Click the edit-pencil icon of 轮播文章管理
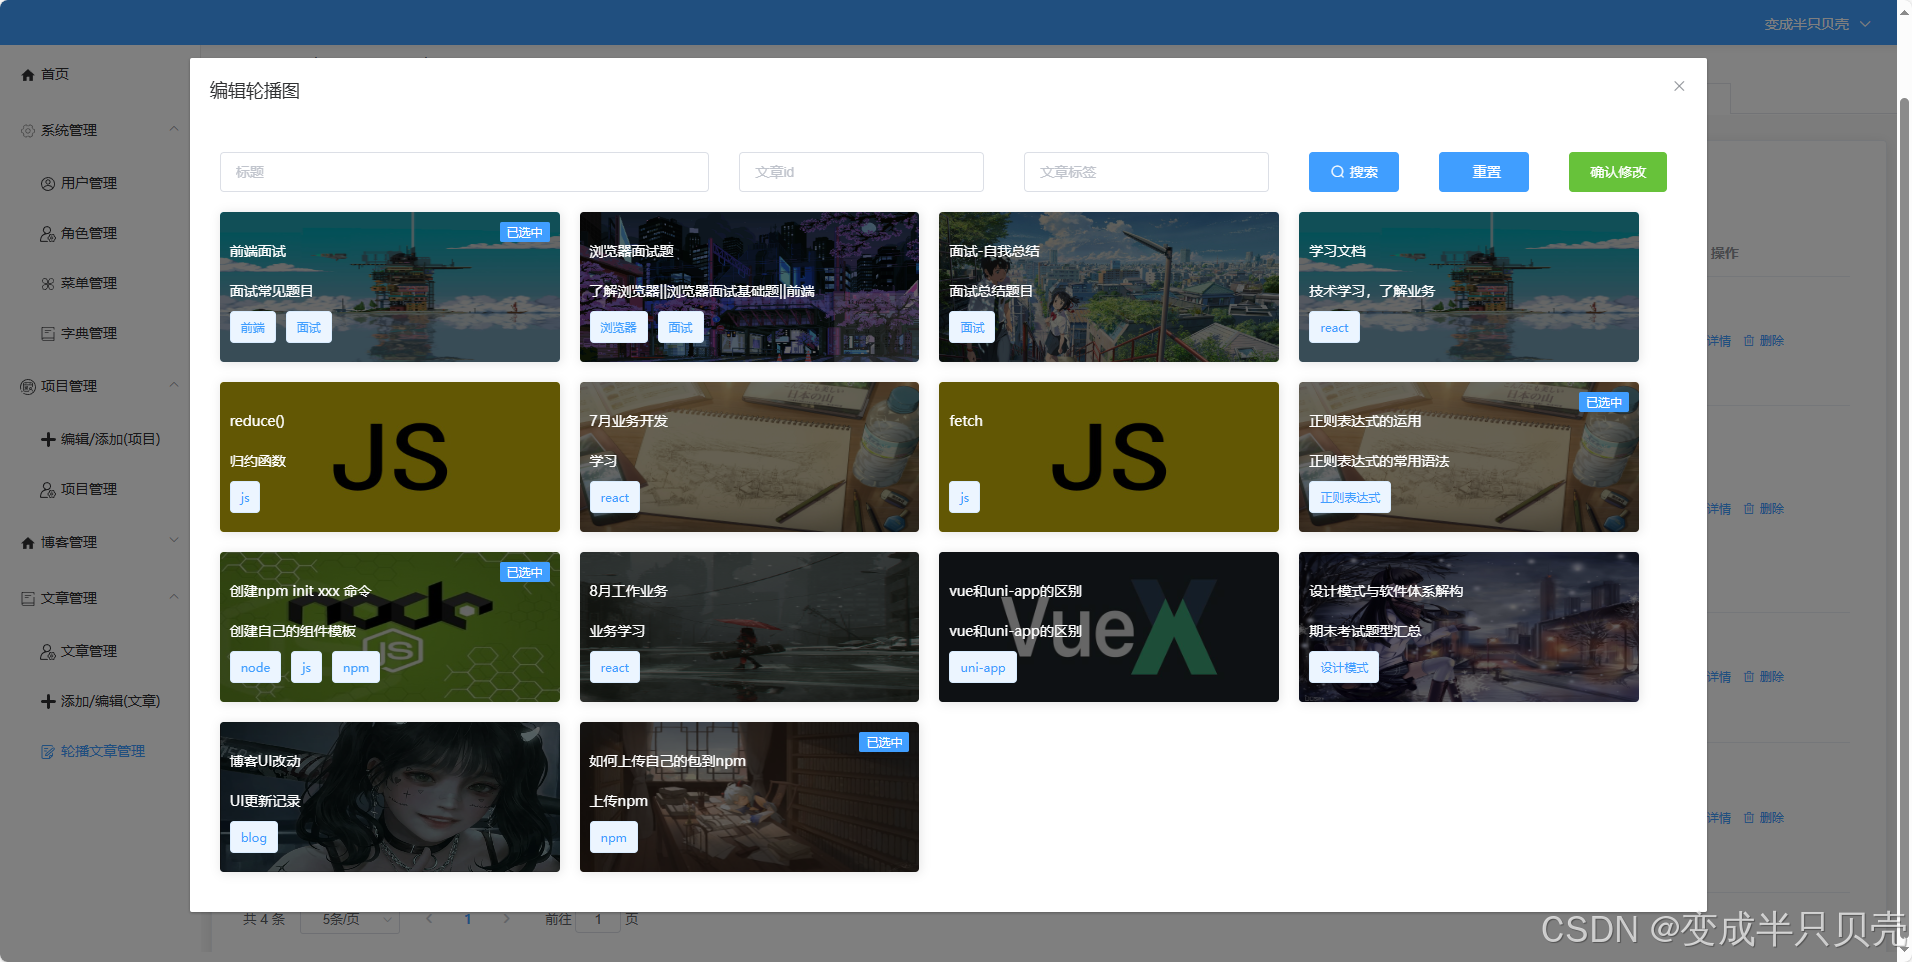This screenshot has height=962, width=1912. (x=47, y=751)
